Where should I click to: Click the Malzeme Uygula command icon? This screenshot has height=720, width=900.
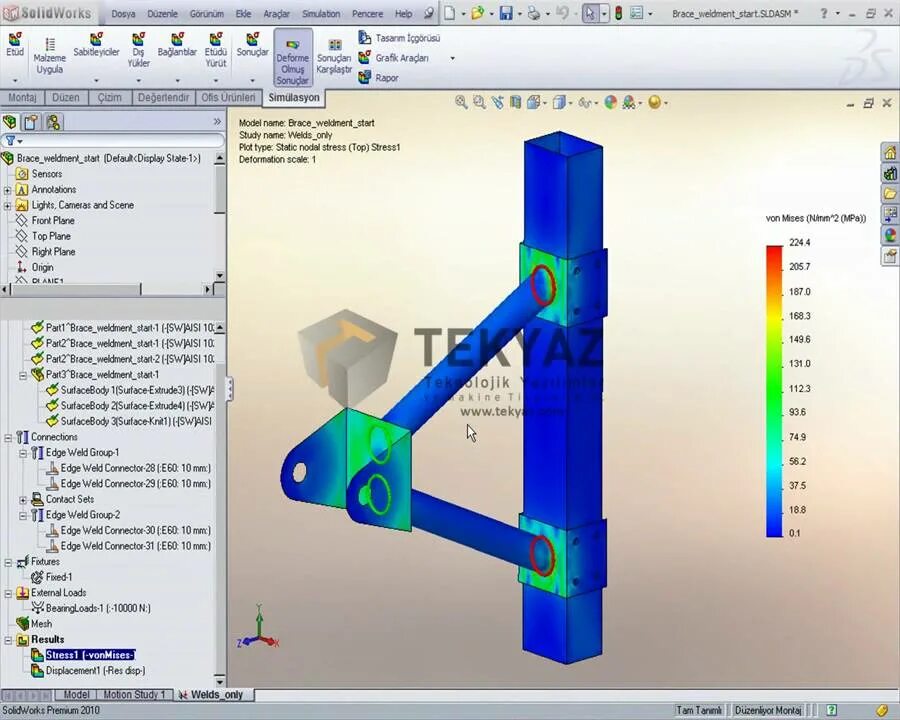coord(49,50)
